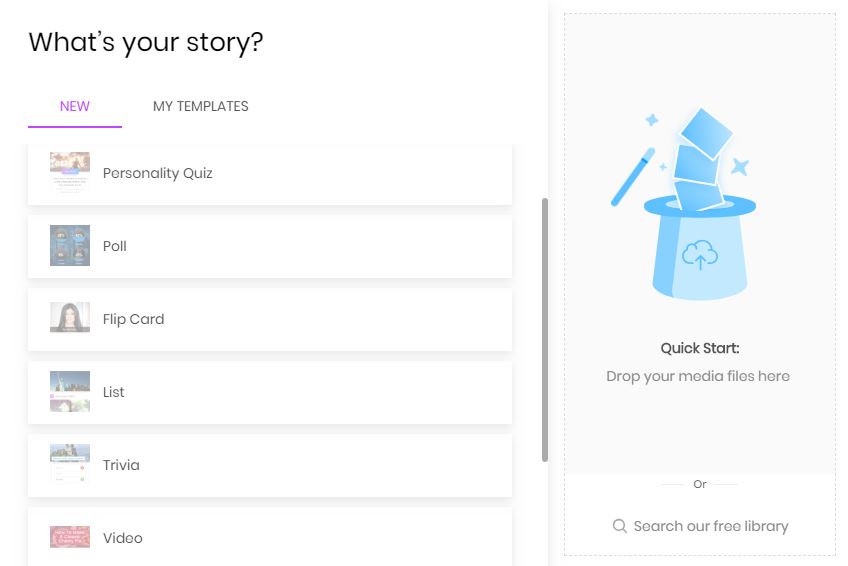Click the story list vertical scrollbar
The image size is (848, 566).
point(545,330)
